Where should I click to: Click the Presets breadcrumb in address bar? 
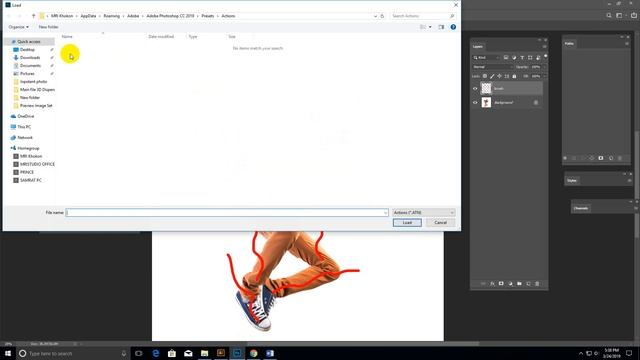click(207, 16)
